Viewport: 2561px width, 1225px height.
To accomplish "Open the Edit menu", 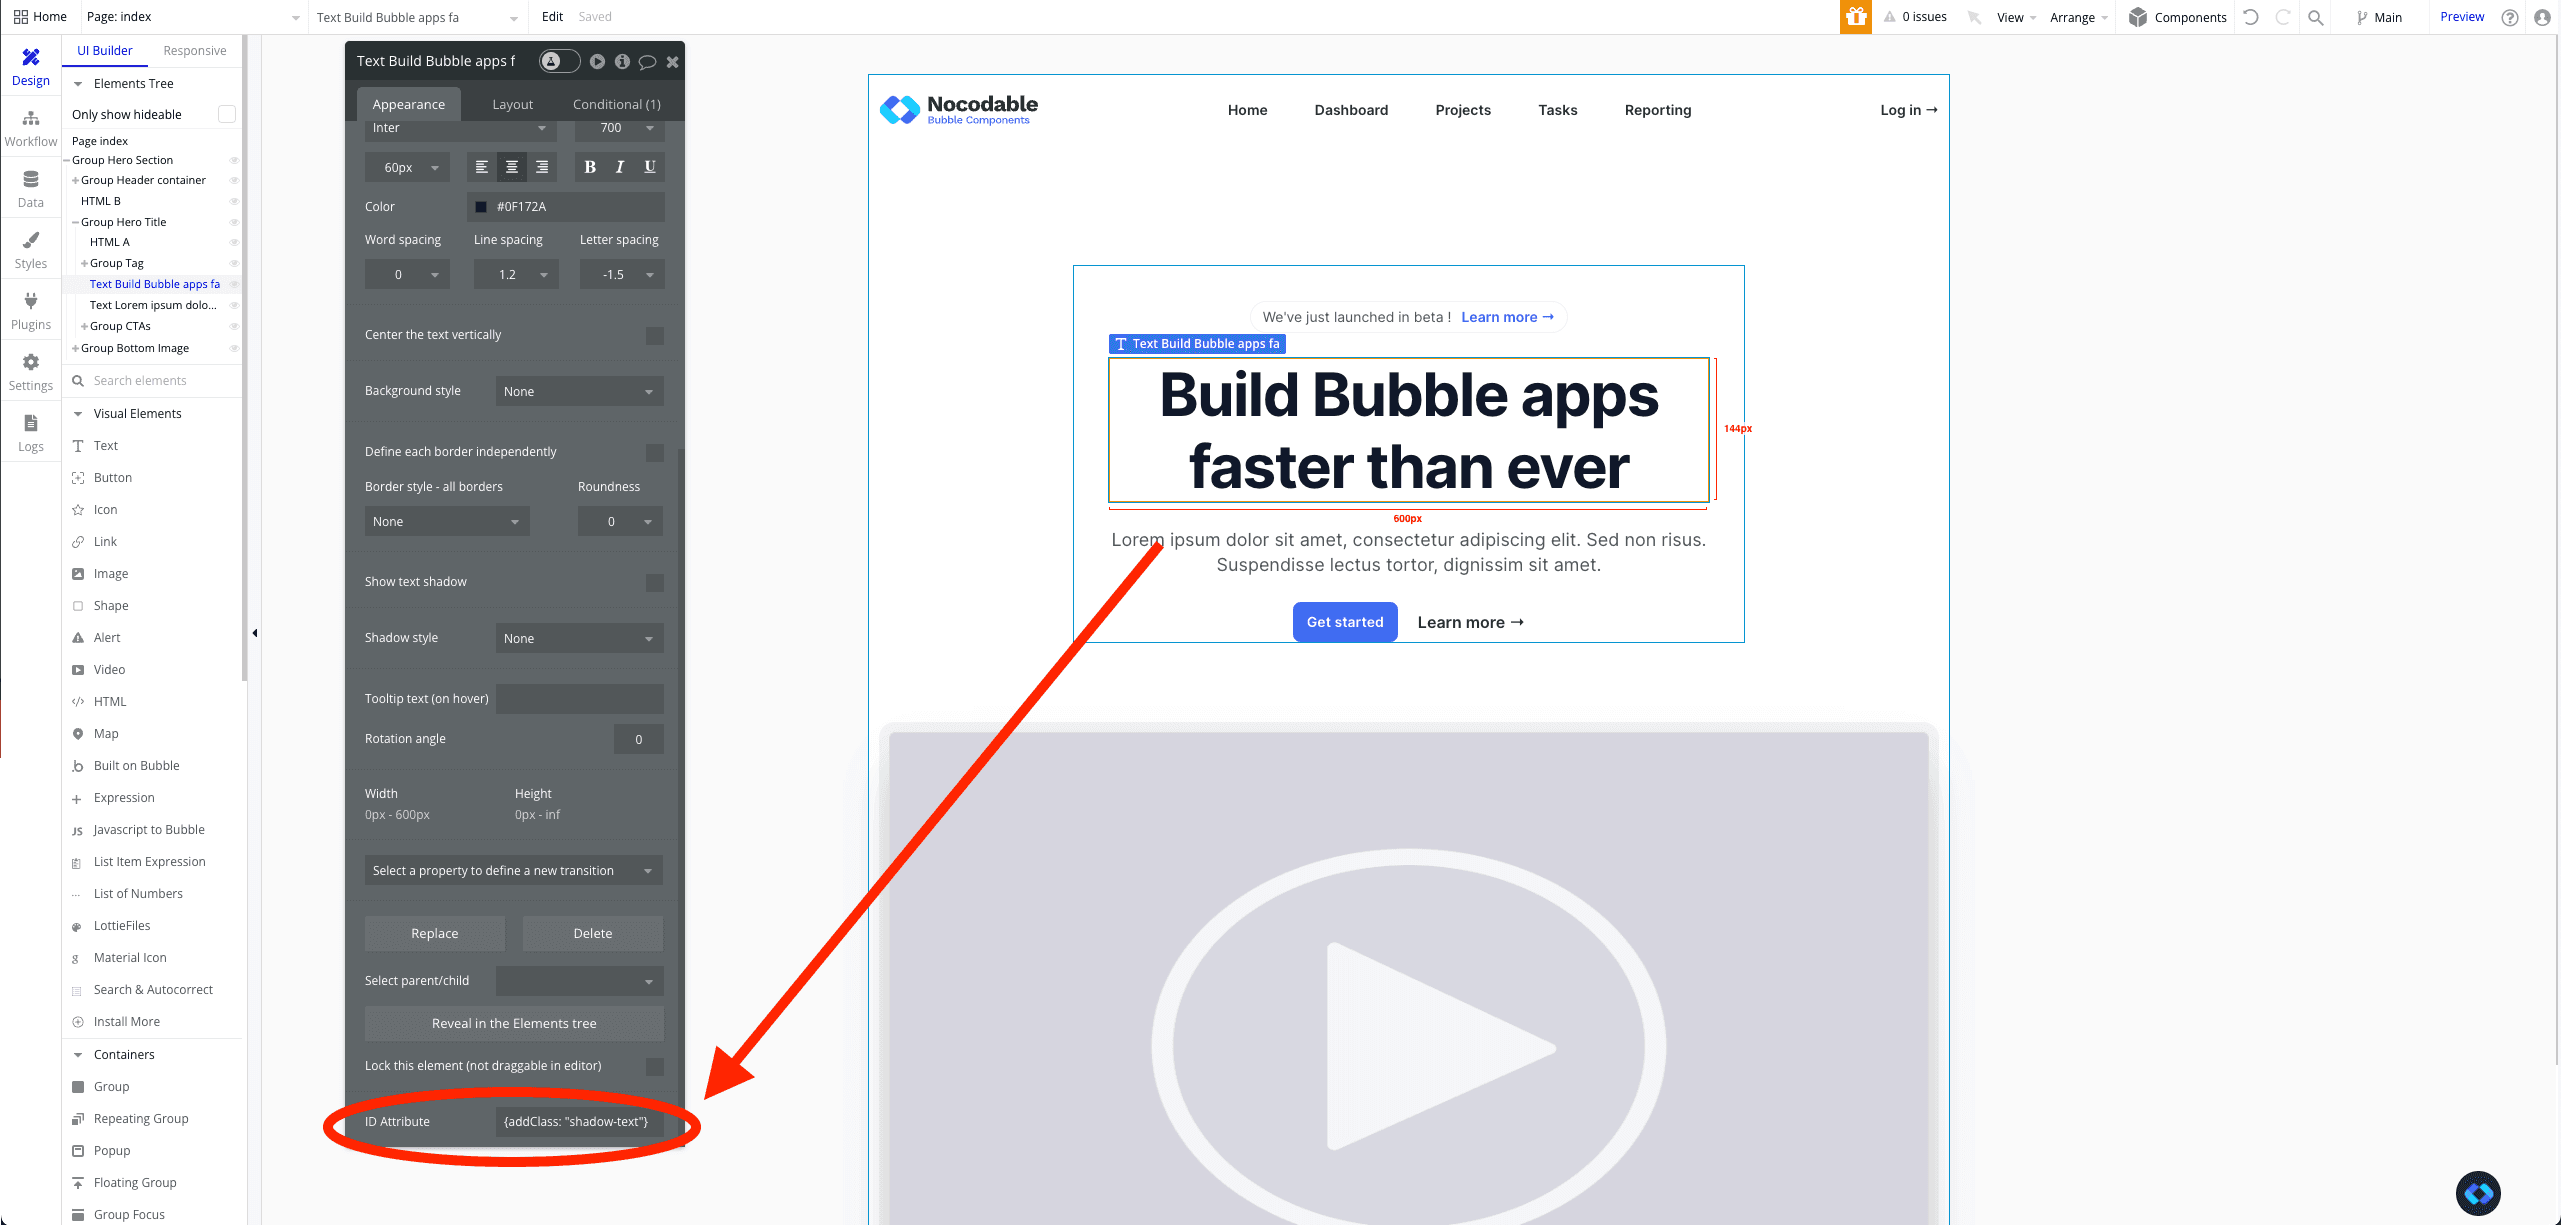I will (552, 17).
